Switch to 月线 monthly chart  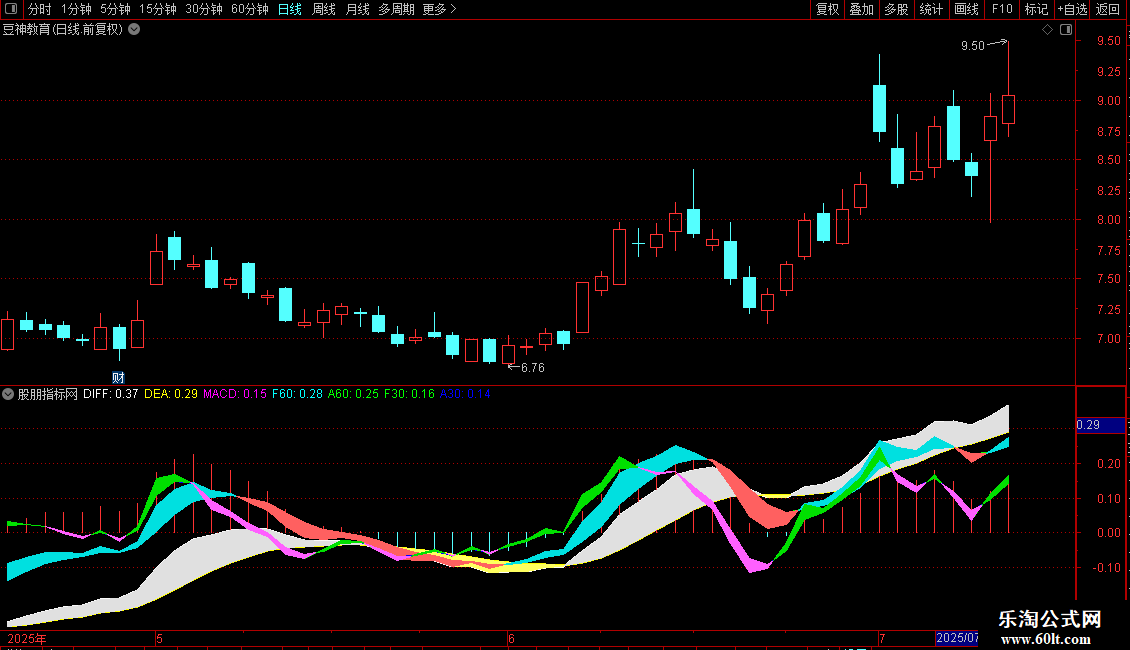[x=357, y=9]
